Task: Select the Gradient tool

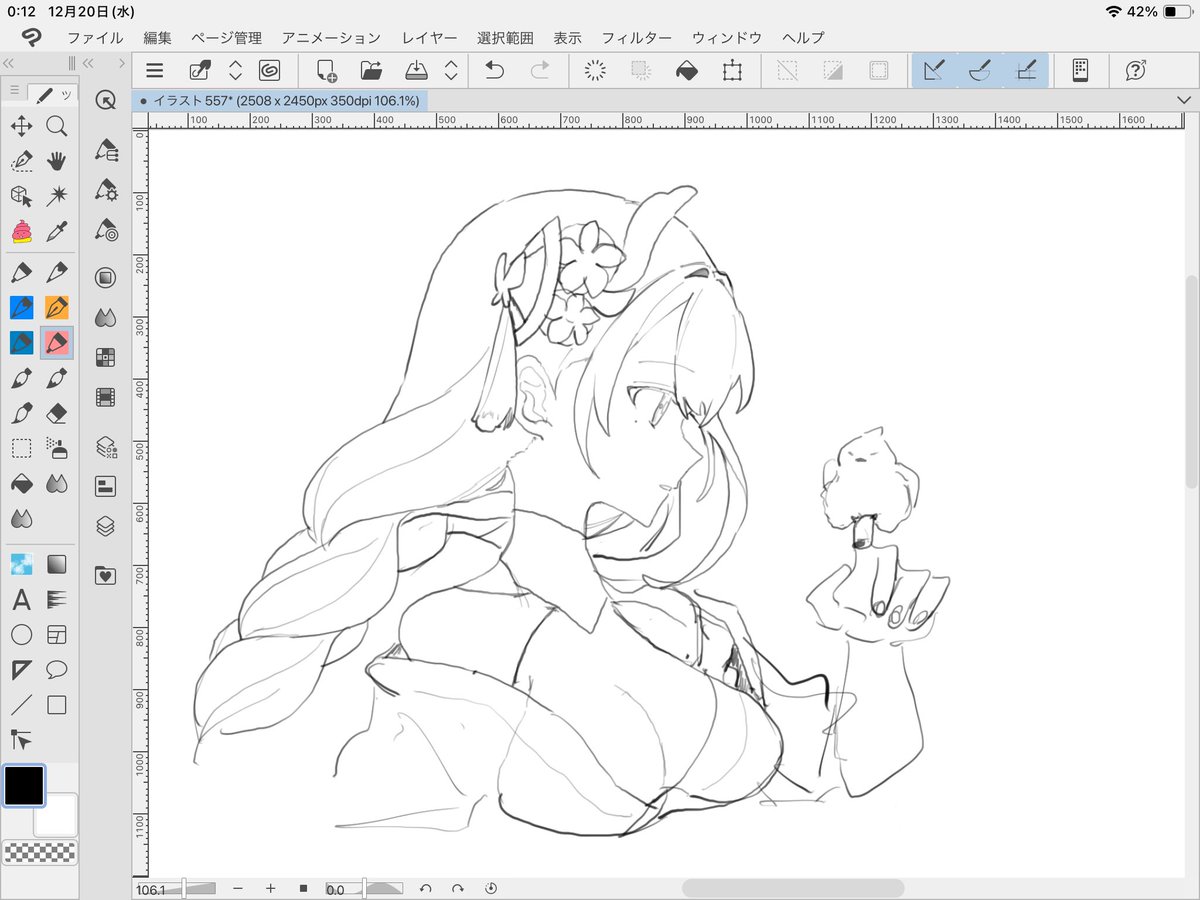Action: (x=57, y=564)
